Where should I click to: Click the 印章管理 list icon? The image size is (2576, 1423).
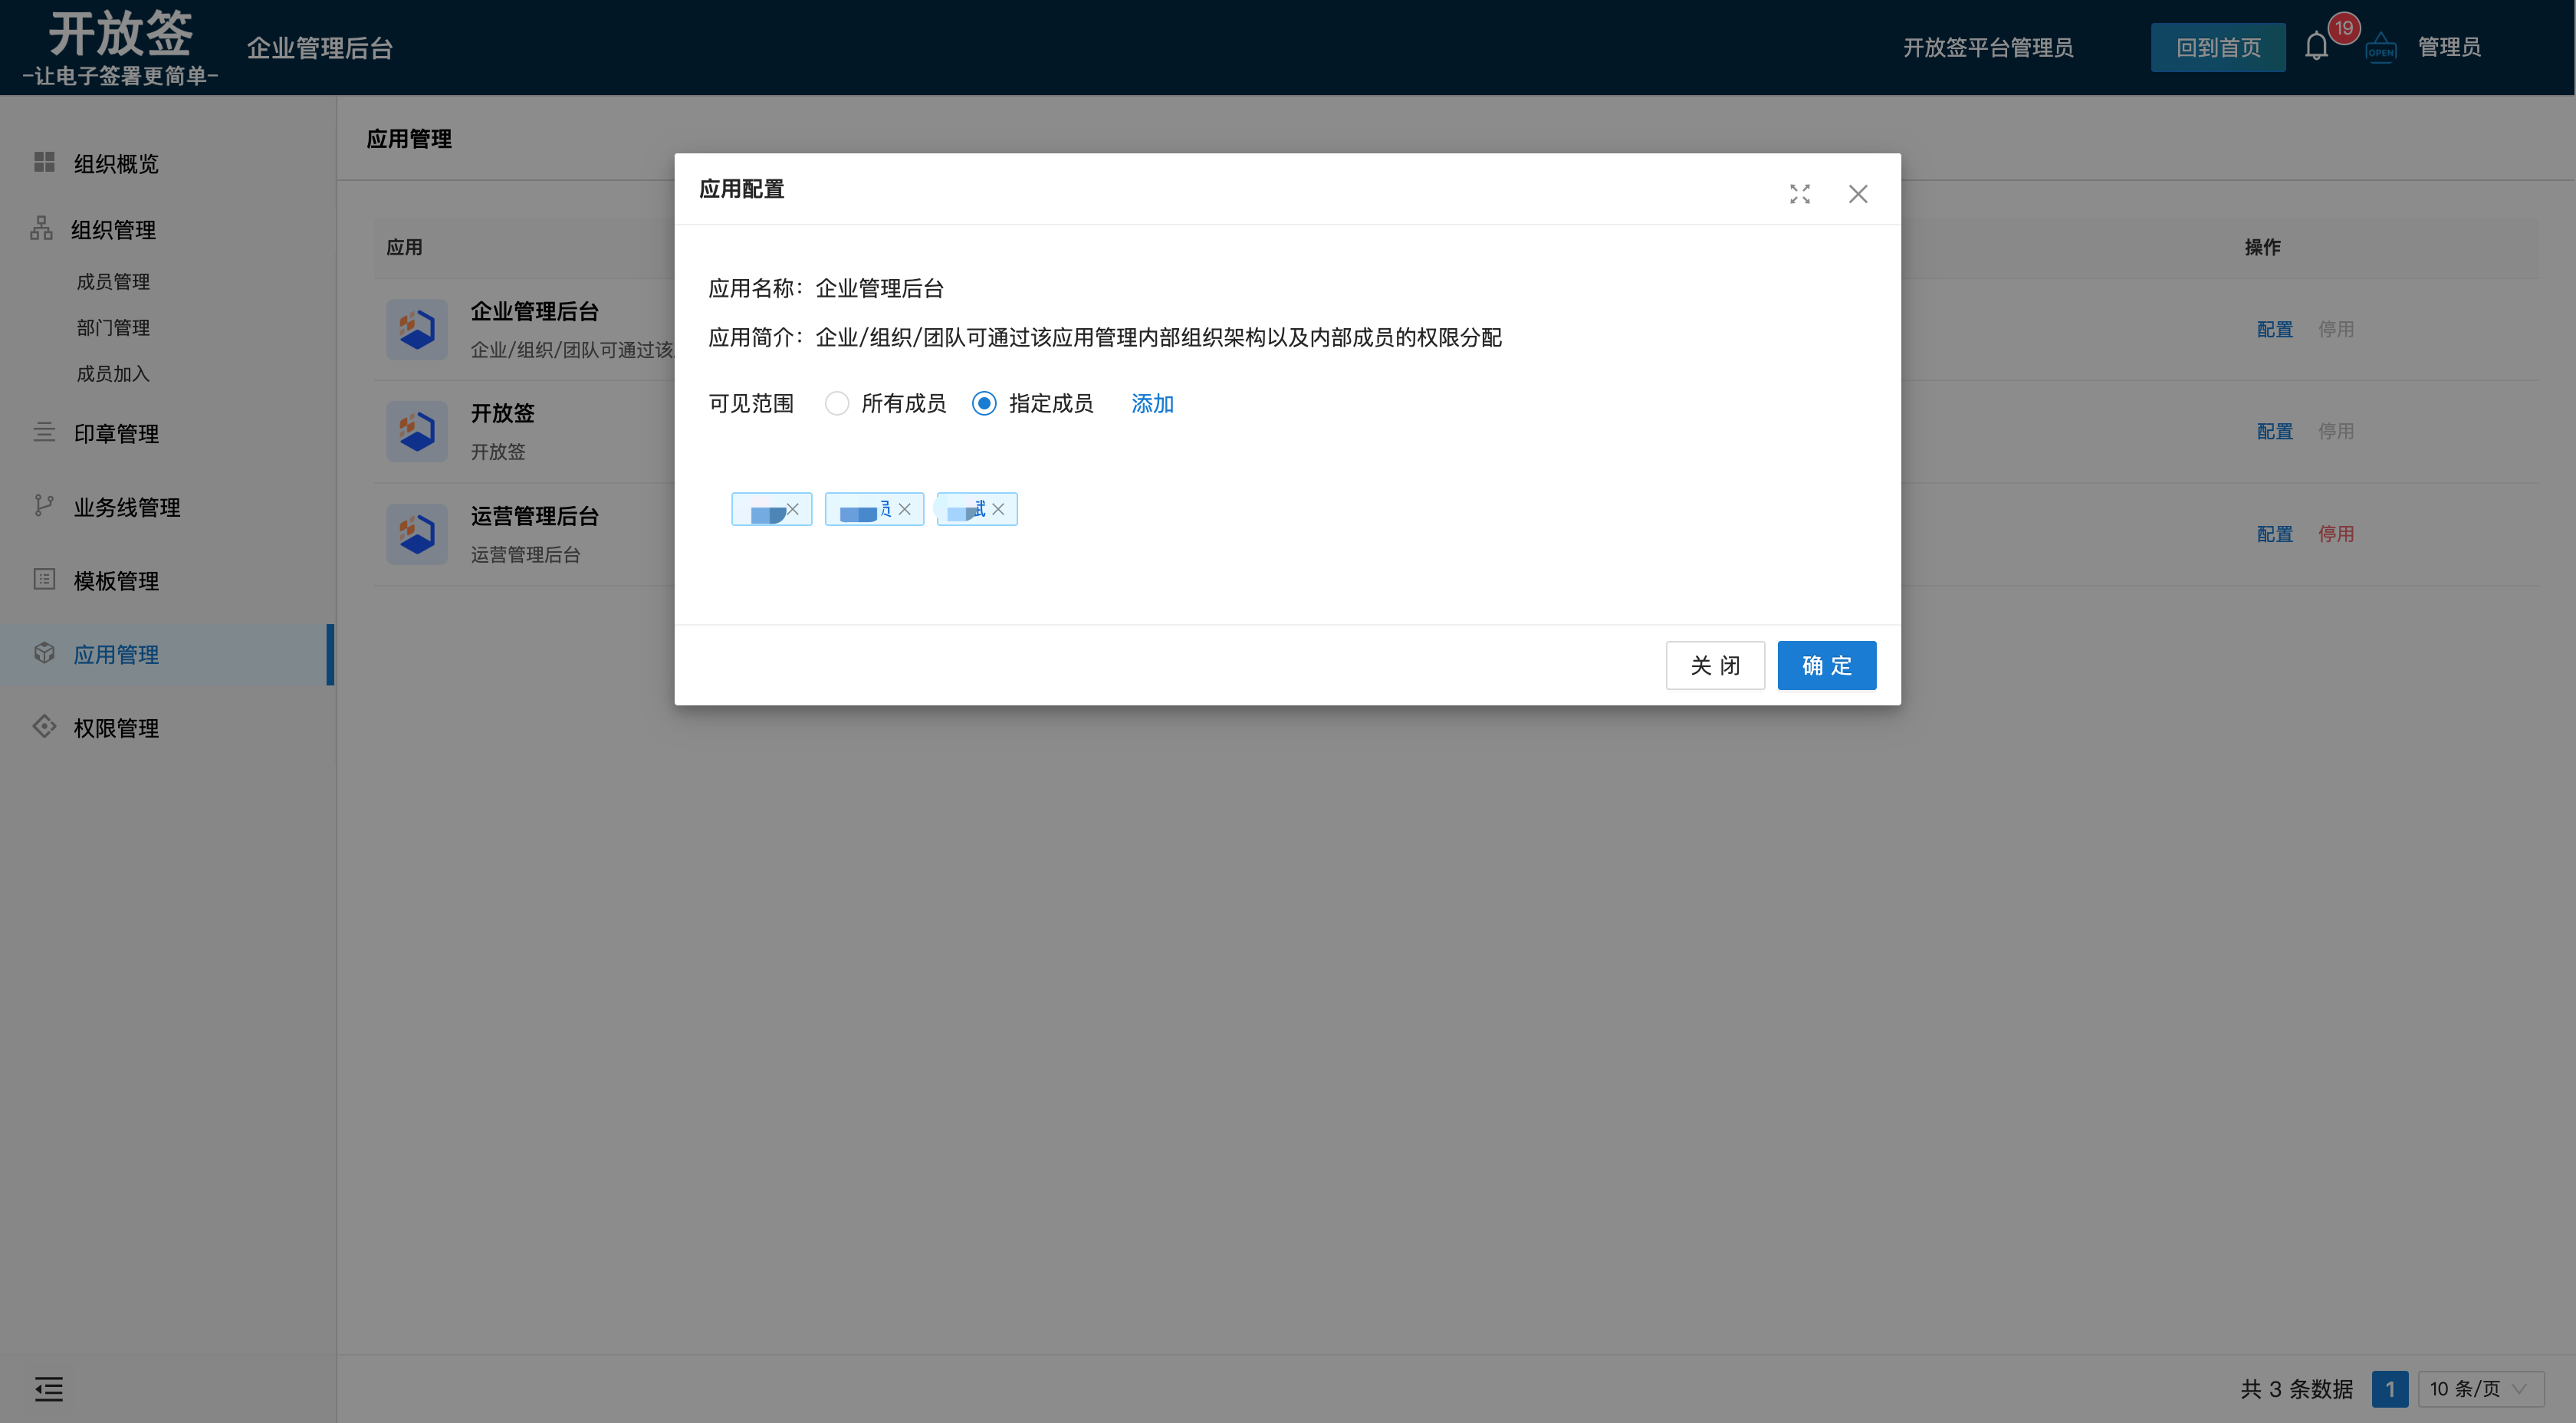[44, 432]
